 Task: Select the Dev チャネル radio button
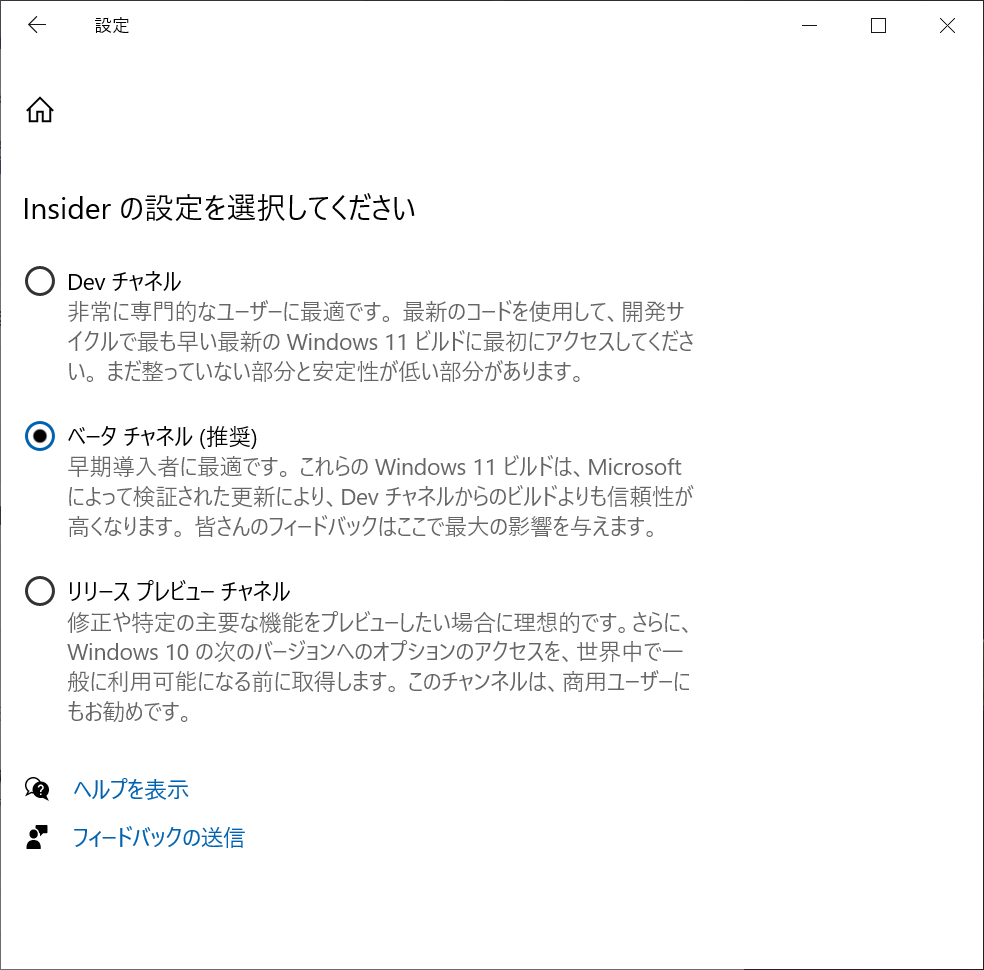(x=40, y=280)
